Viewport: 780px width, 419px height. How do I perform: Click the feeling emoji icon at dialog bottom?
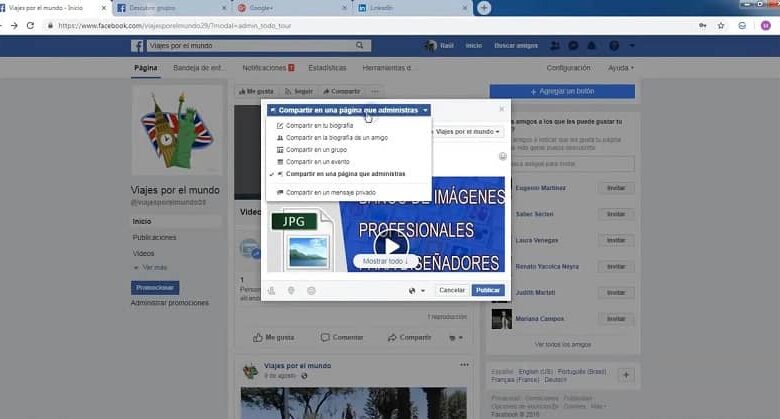tap(311, 291)
